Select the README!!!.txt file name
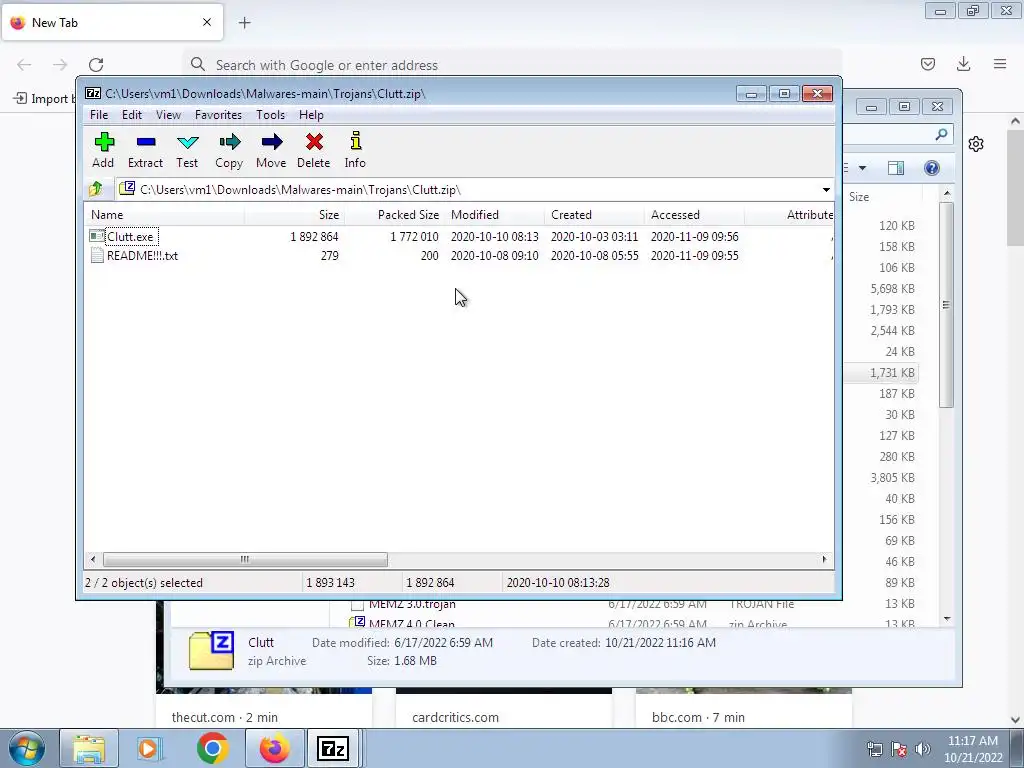Viewport: 1024px width, 768px height. [x=142, y=255]
